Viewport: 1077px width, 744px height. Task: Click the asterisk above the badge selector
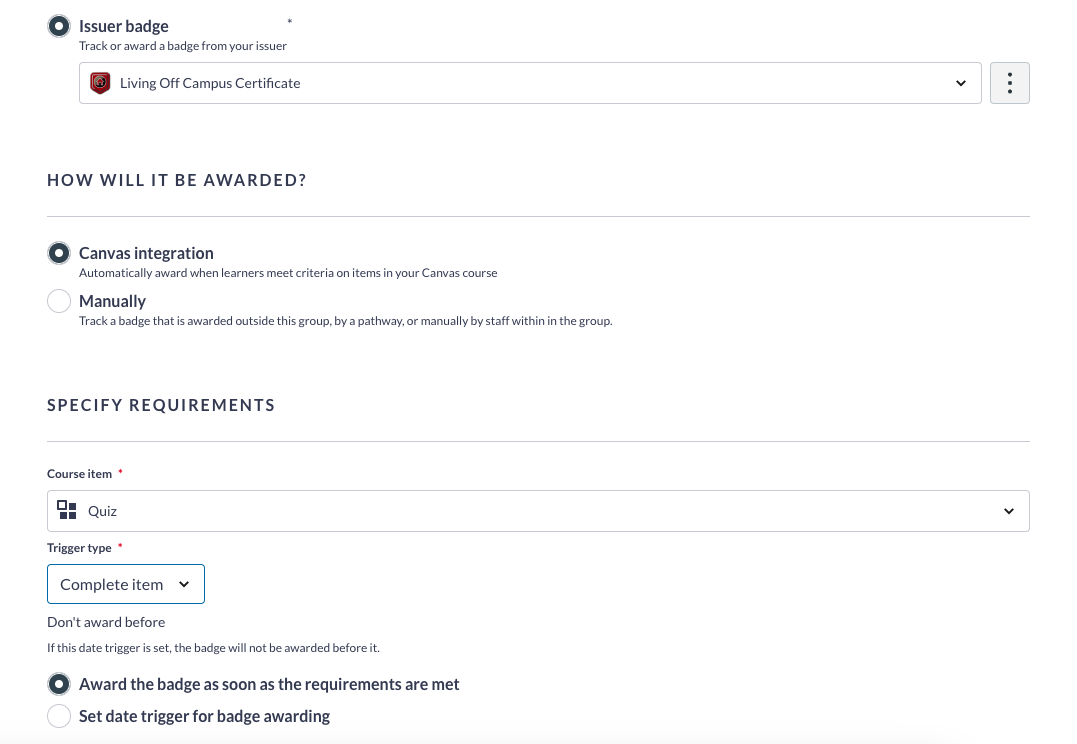pos(288,21)
